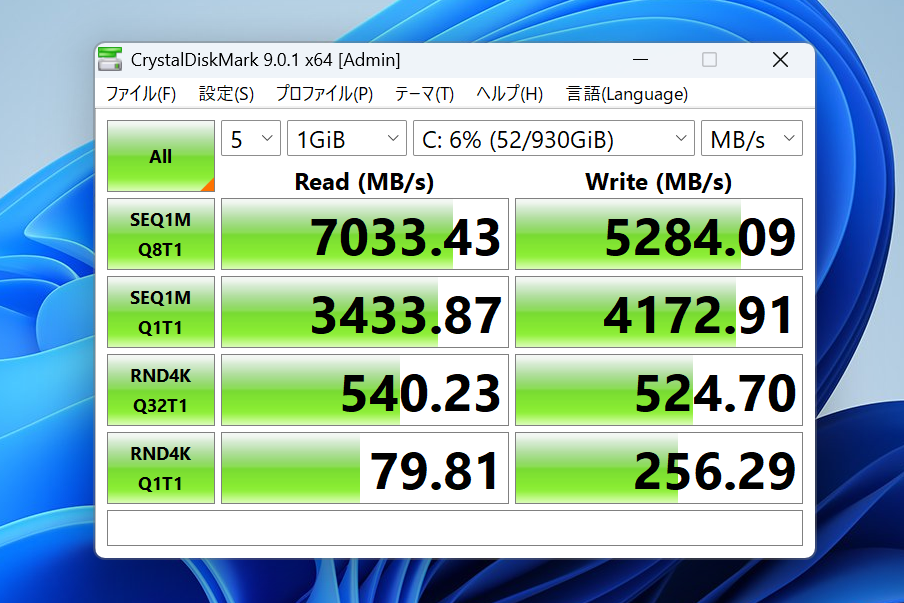Open the test size dropdown showing 1GiB
The height and width of the screenshot is (603, 904).
[x=346, y=138]
